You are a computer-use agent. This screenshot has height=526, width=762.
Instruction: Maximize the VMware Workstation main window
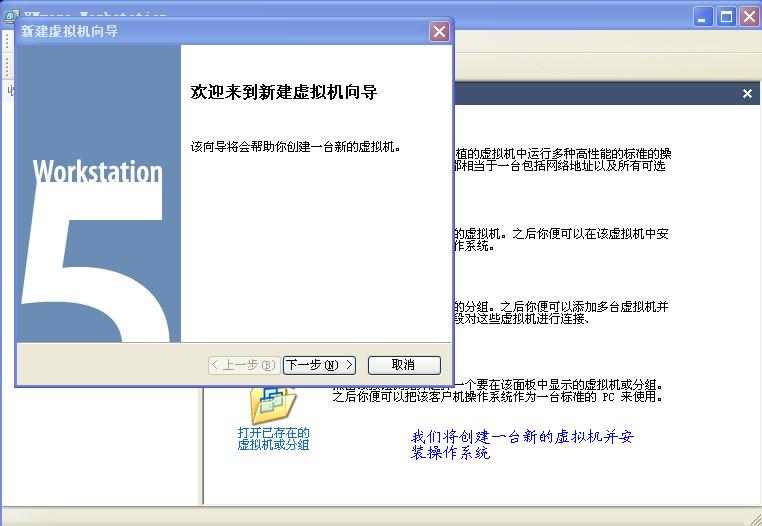pyautogui.click(x=727, y=16)
